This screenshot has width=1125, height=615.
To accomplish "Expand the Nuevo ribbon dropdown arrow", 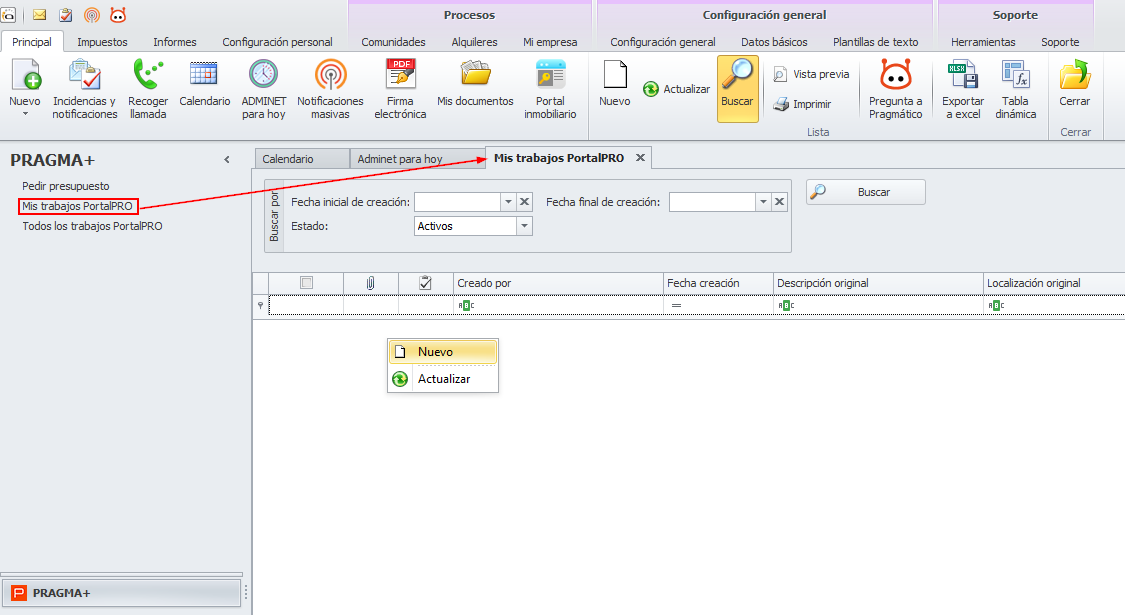I will point(25,114).
